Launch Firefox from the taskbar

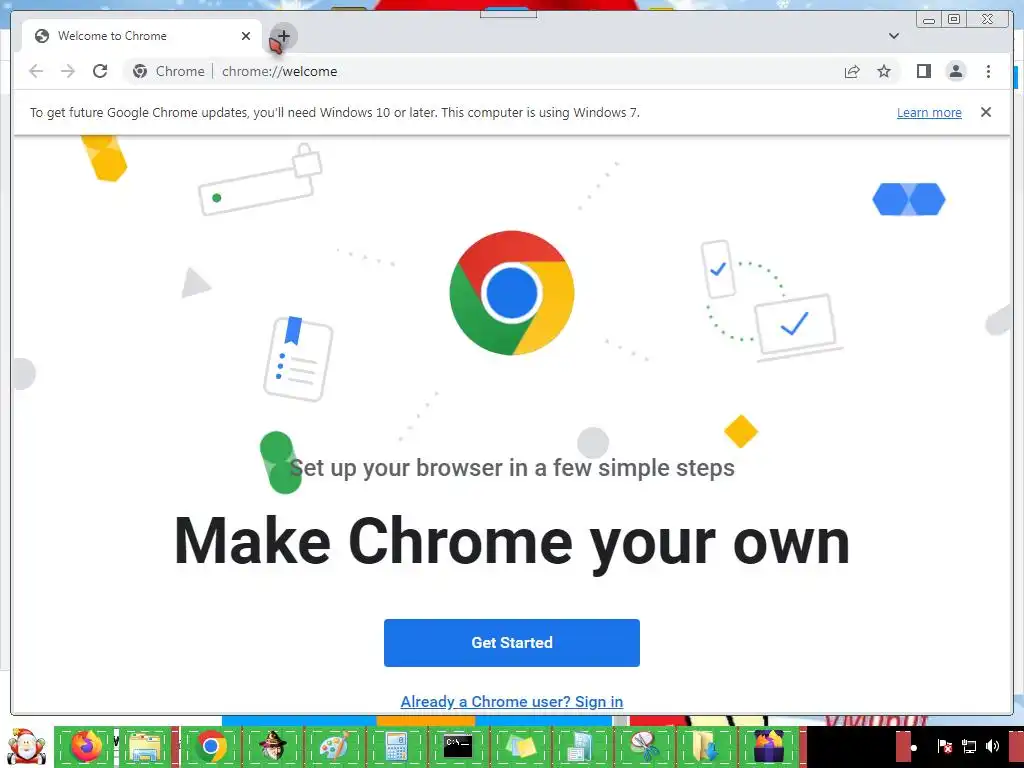click(x=86, y=746)
